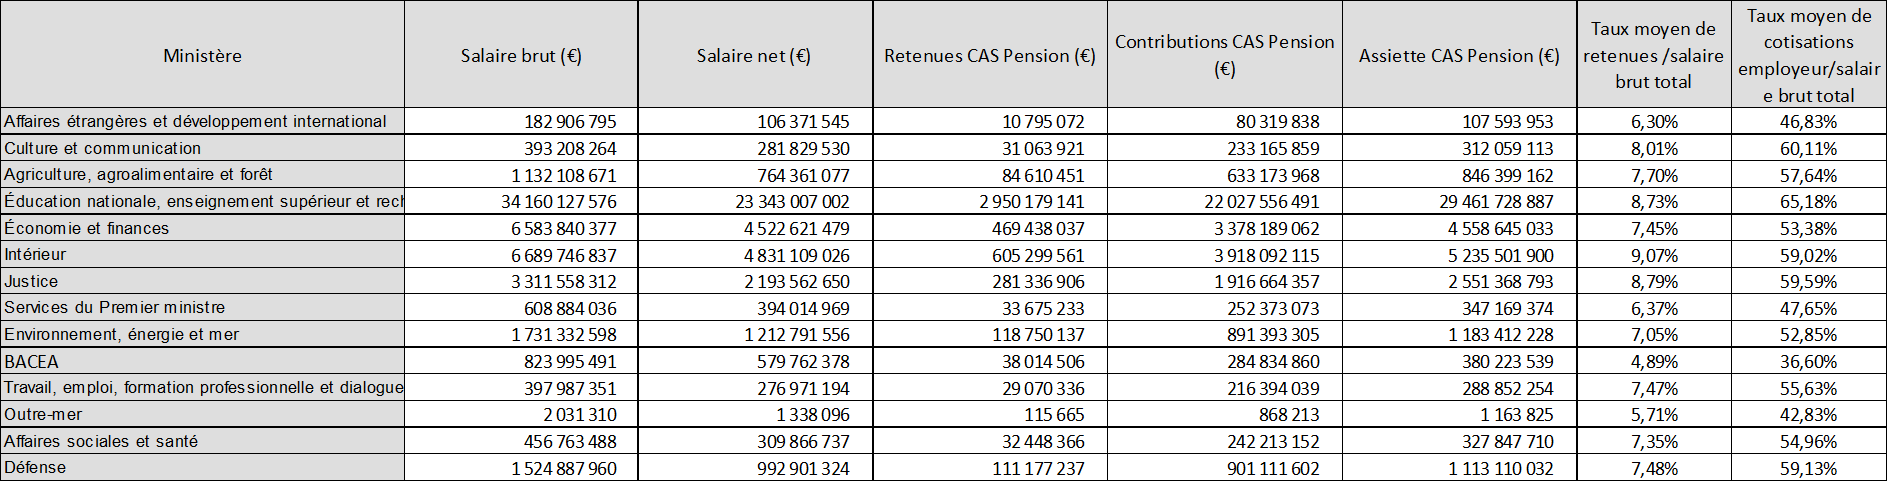Viewport: 1887px width, 481px height.
Task: Click Économie et finances salaire net value
Action: pyautogui.click(x=796, y=228)
